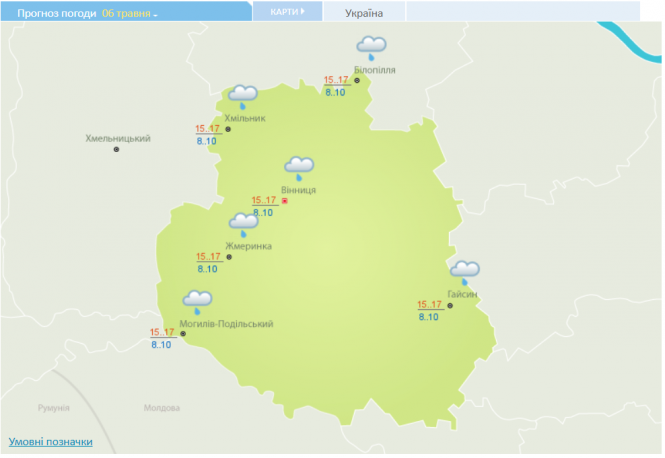
Task: Click the rain cloud icon above Хмільник
Action: (243, 96)
